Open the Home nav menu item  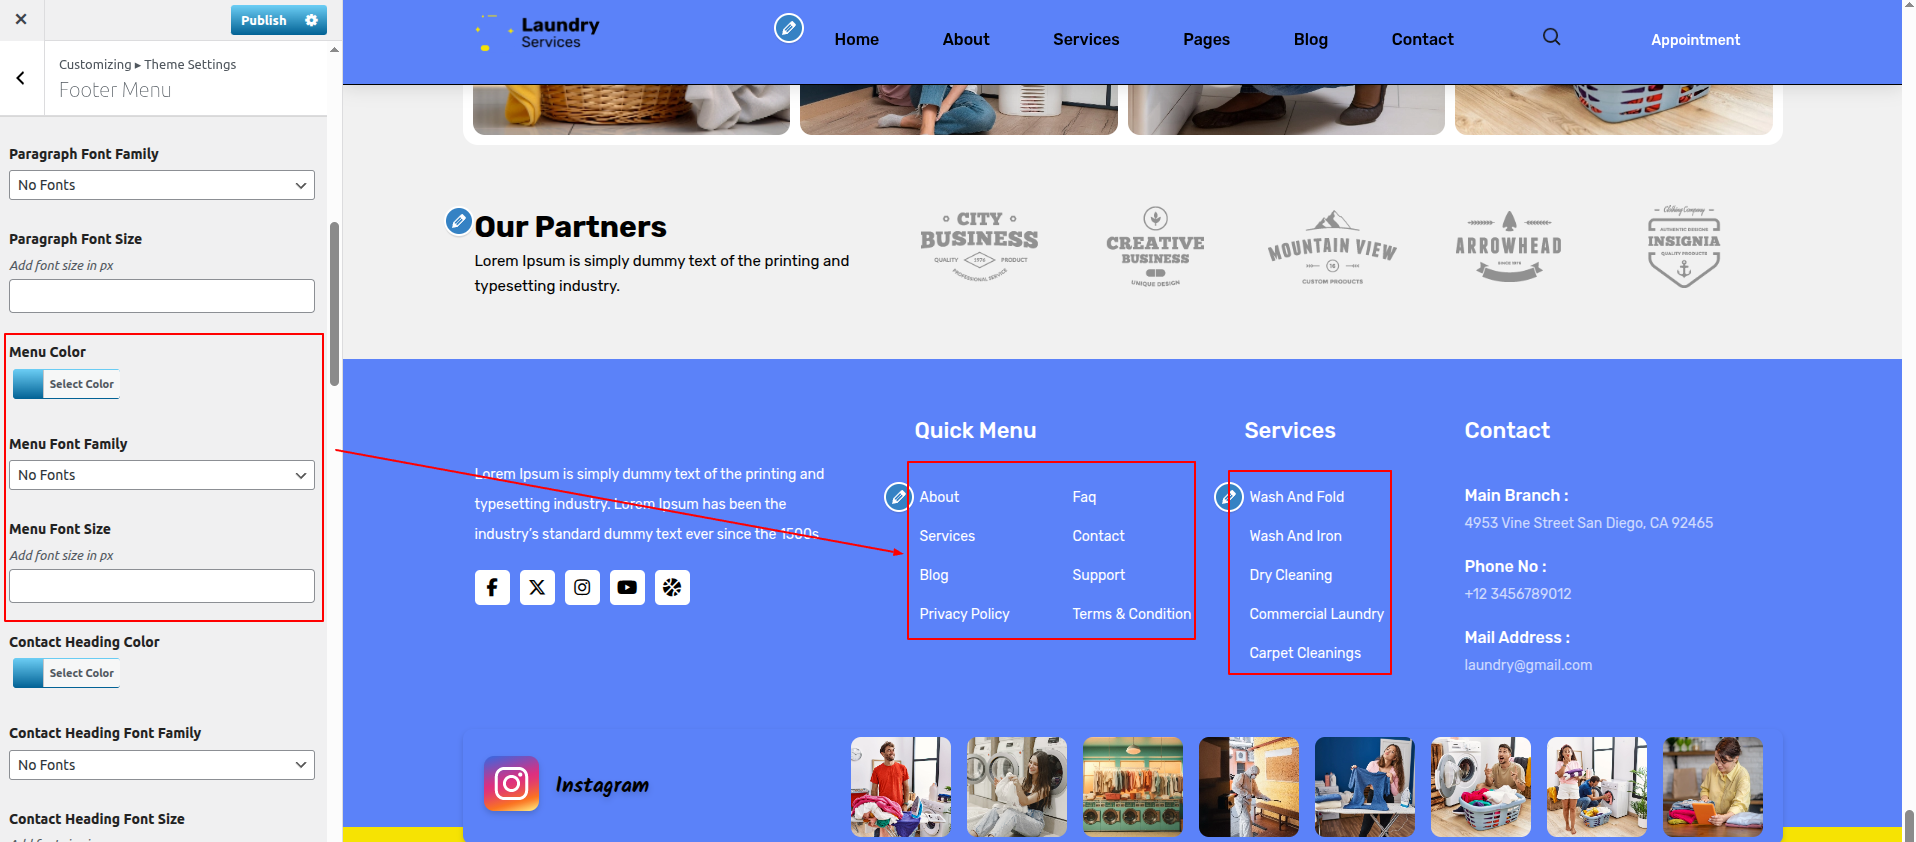(x=857, y=39)
